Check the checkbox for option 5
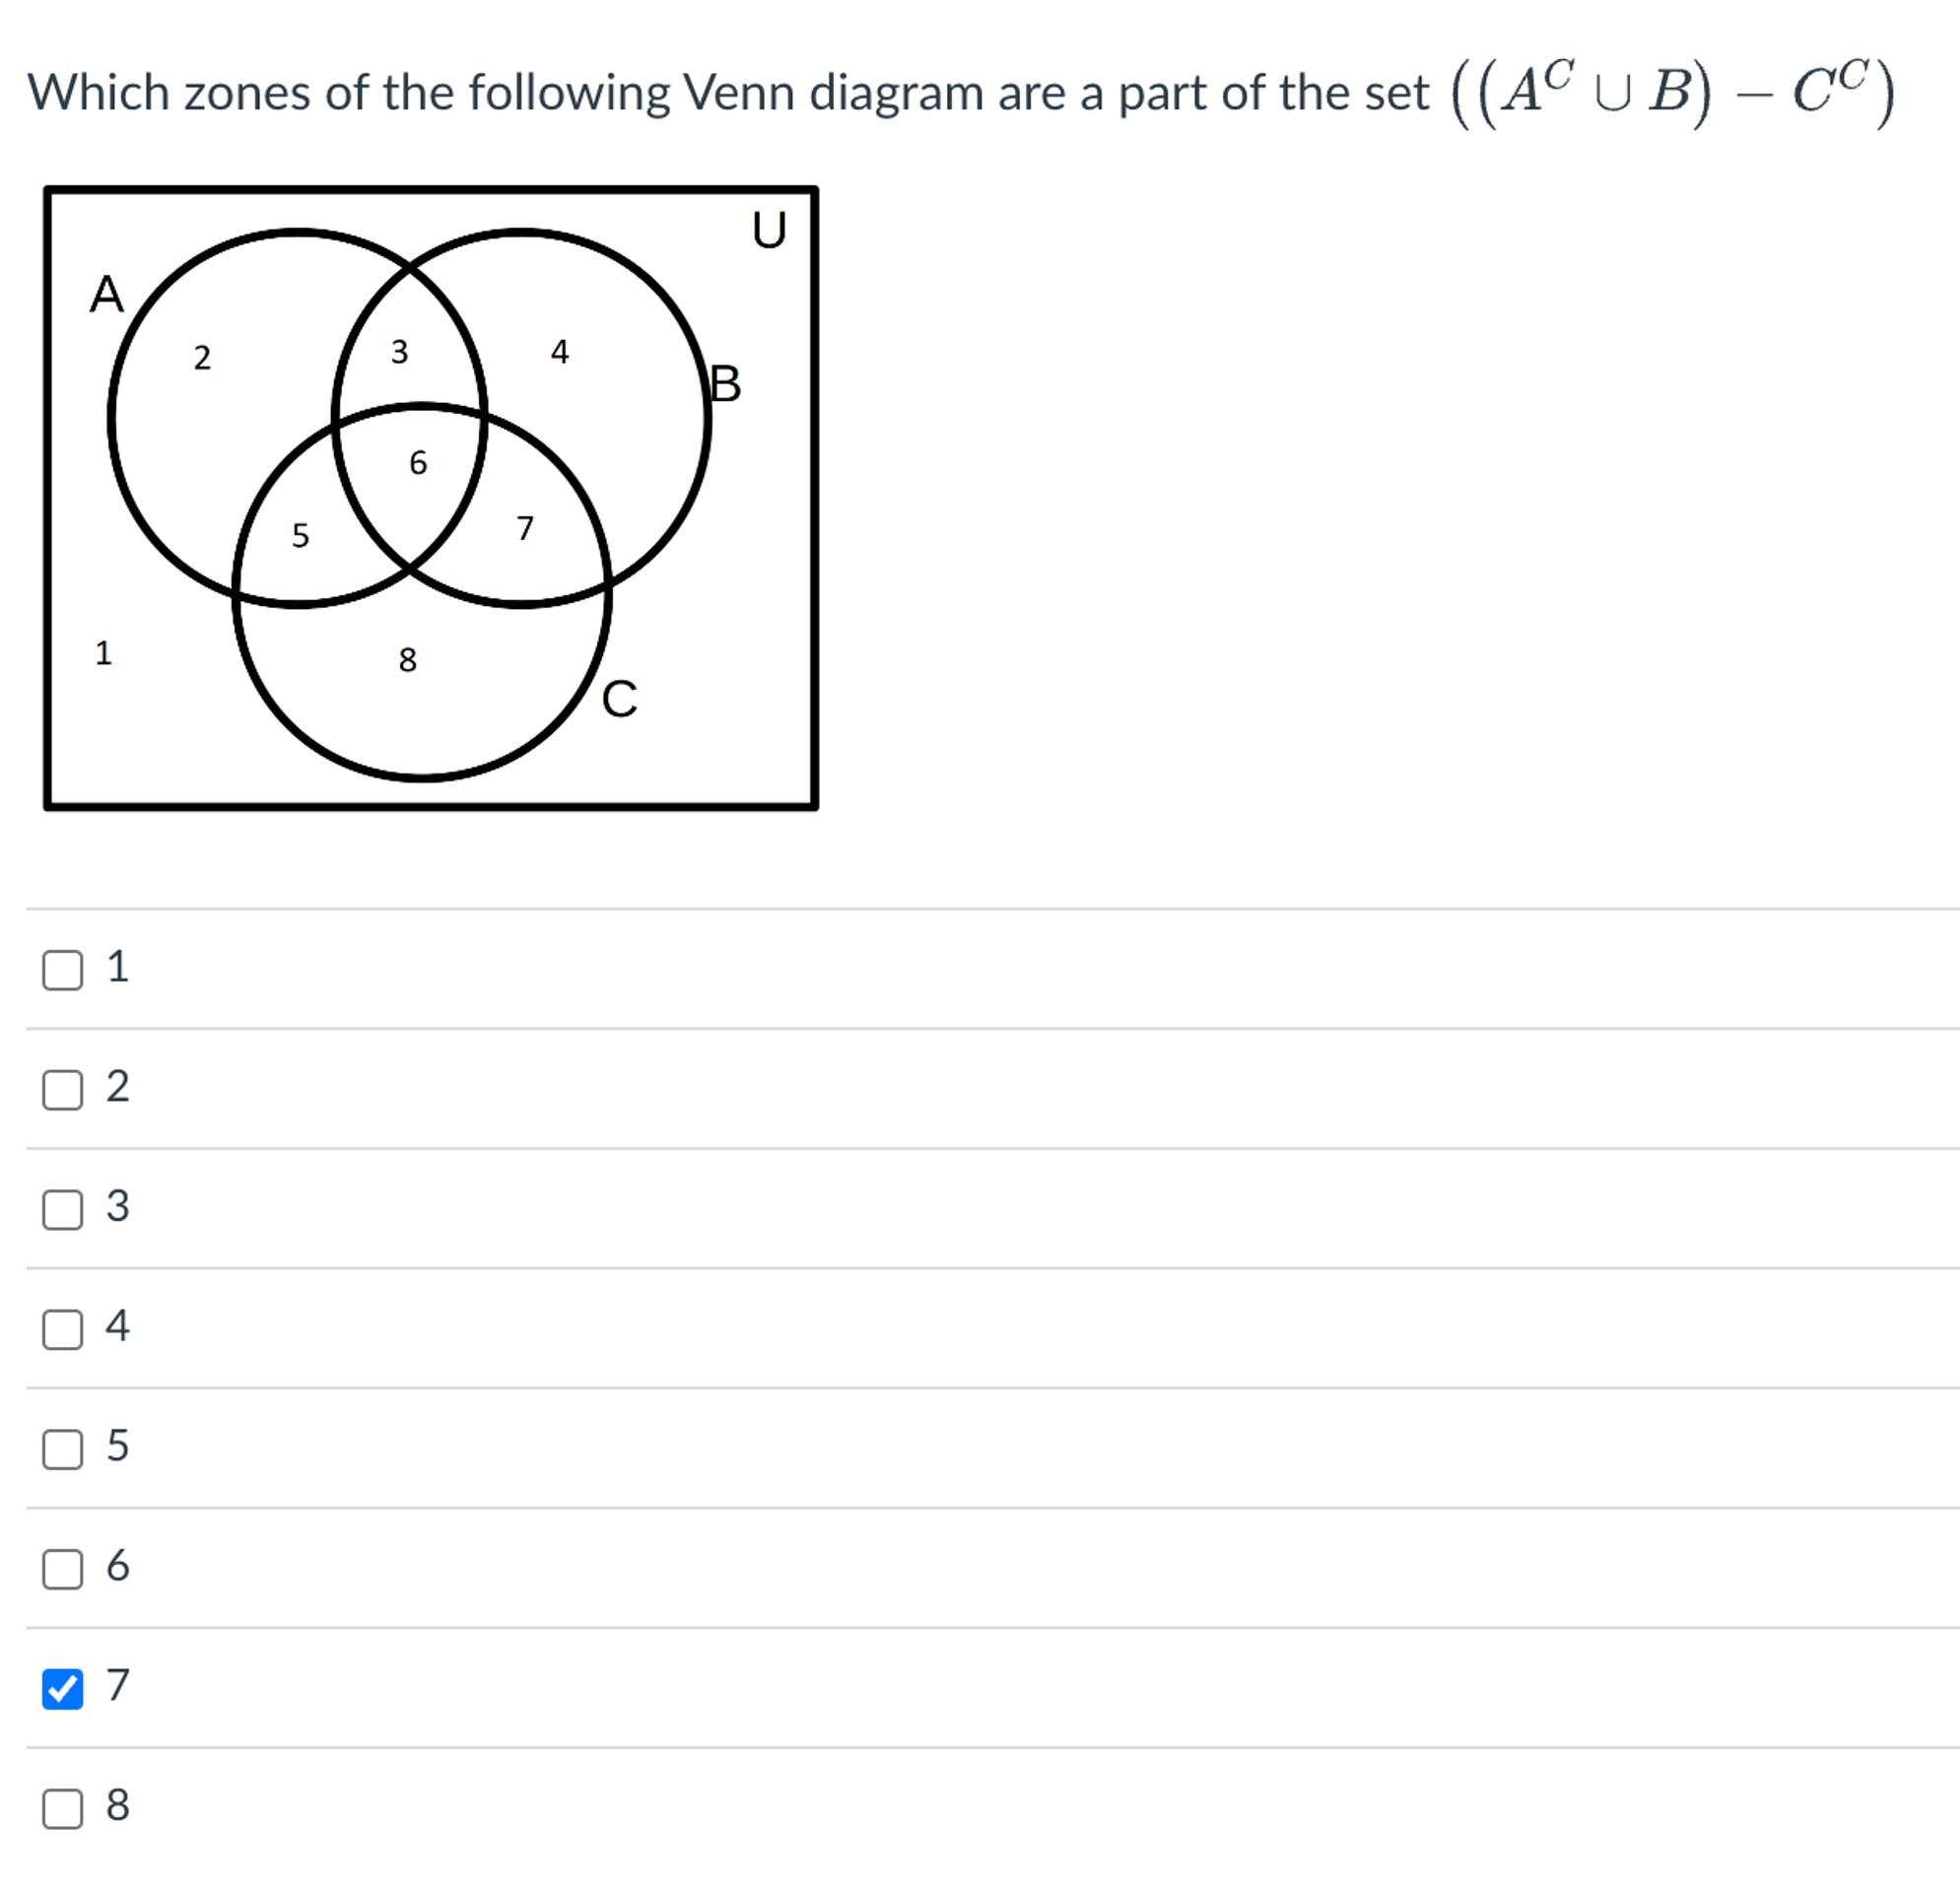 coord(63,1448)
